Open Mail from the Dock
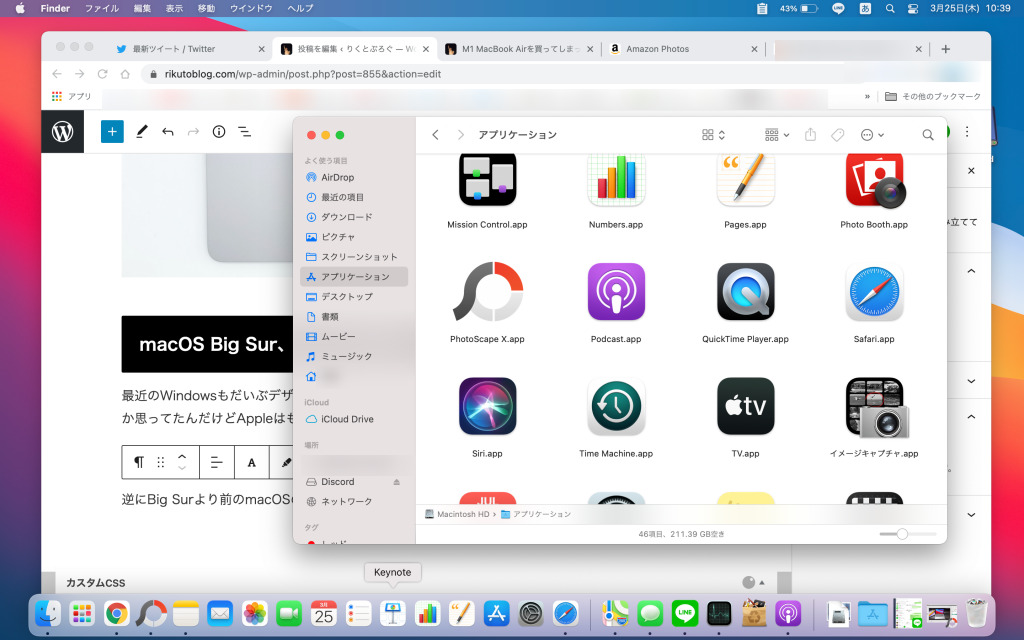Viewport: 1024px width, 640px height. point(220,613)
